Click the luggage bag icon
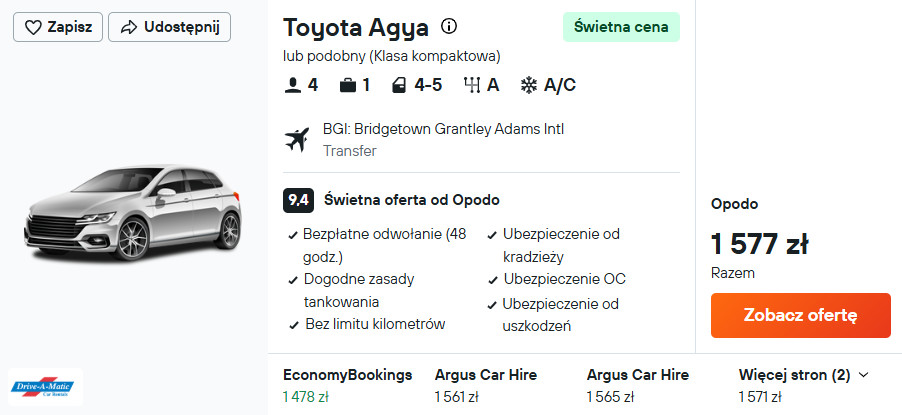The height and width of the screenshot is (415, 902). pyautogui.click(x=347, y=85)
